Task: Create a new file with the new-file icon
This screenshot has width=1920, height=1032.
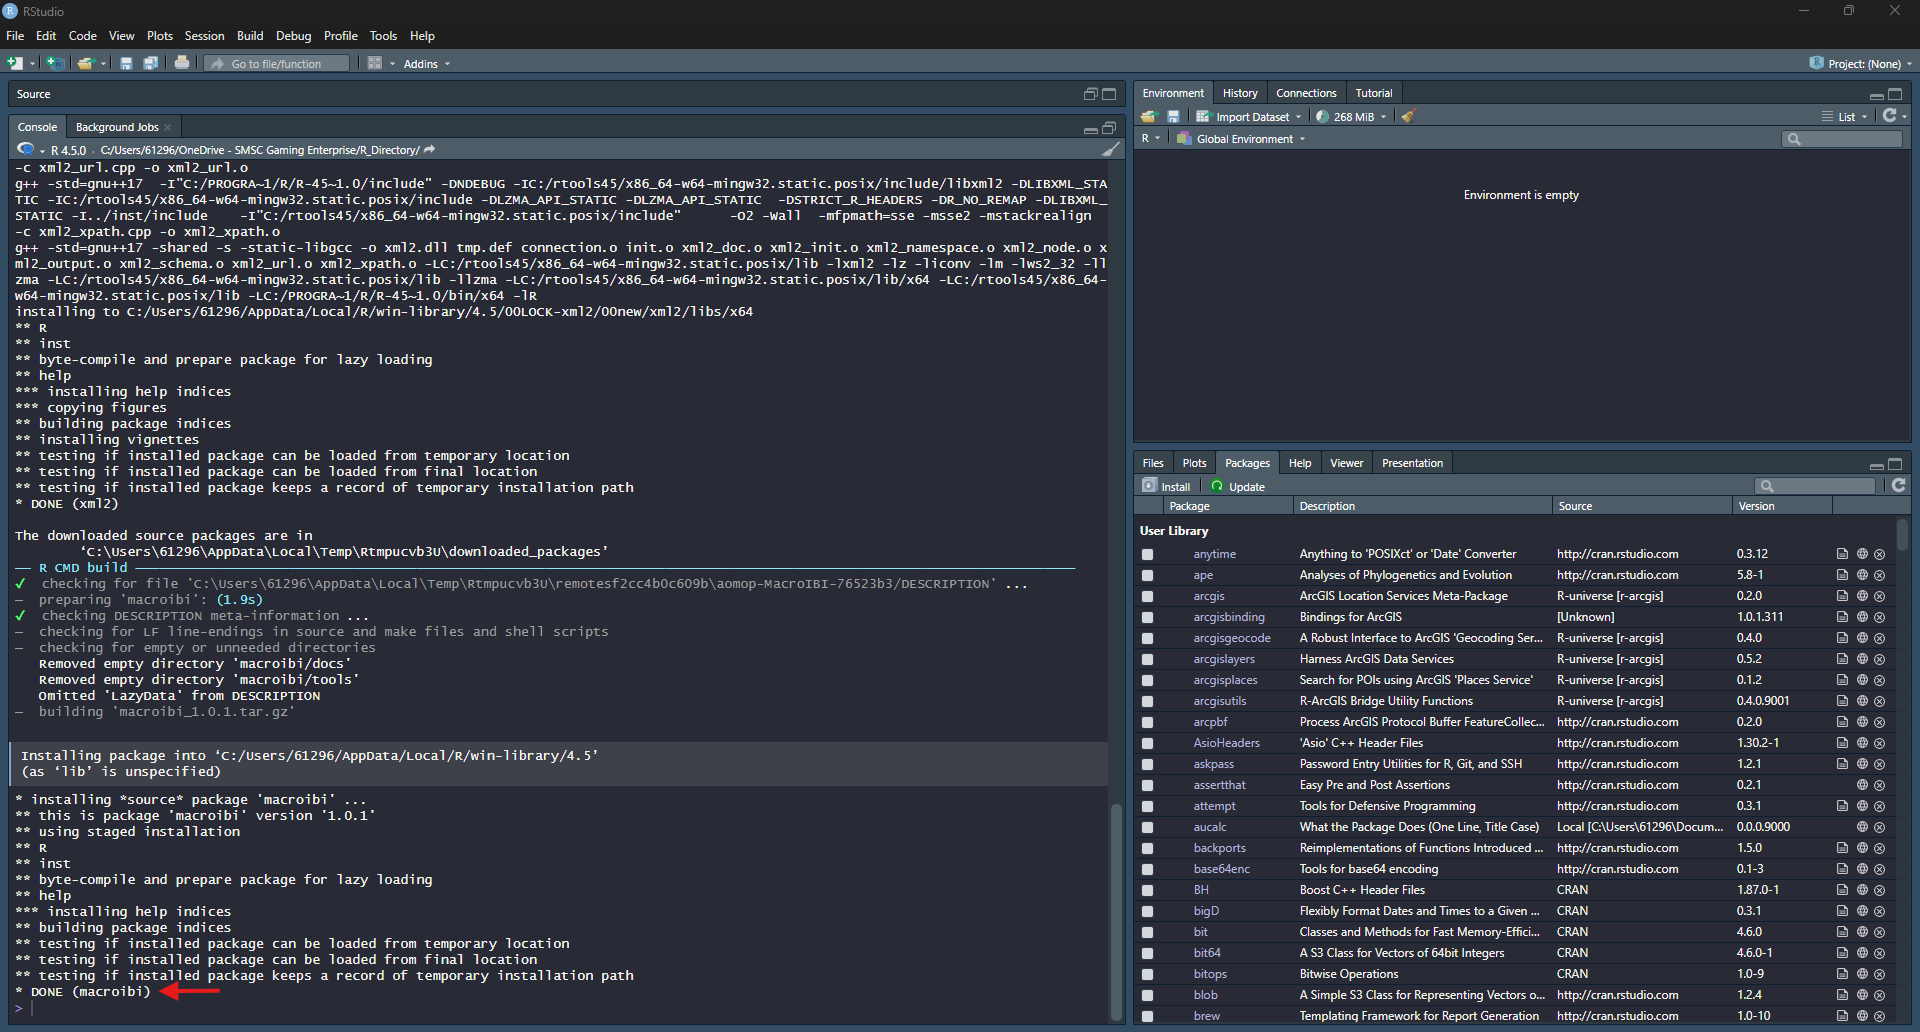Action: [x=15, y=63]
